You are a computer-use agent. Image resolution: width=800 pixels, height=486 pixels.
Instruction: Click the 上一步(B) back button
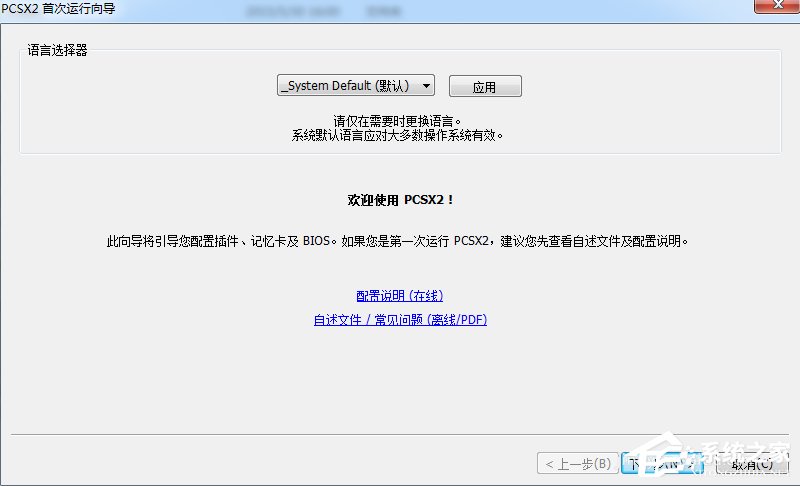576,464
